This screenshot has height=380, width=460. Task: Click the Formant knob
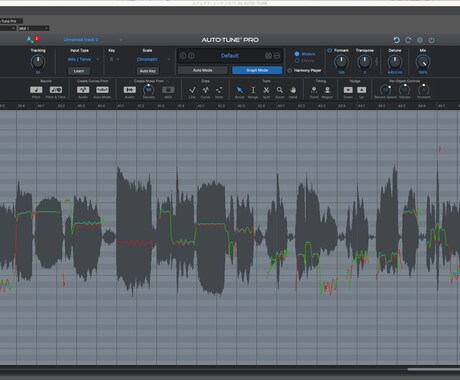pos(341,62)
